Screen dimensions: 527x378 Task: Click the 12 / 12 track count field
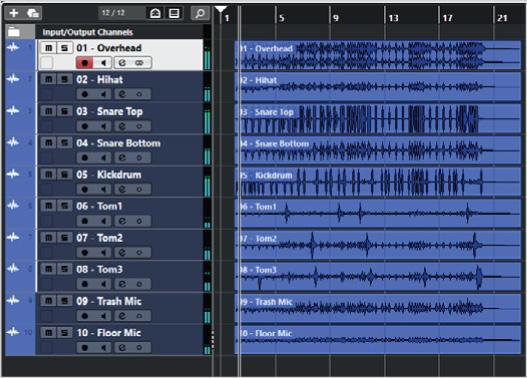coord(122,13)
